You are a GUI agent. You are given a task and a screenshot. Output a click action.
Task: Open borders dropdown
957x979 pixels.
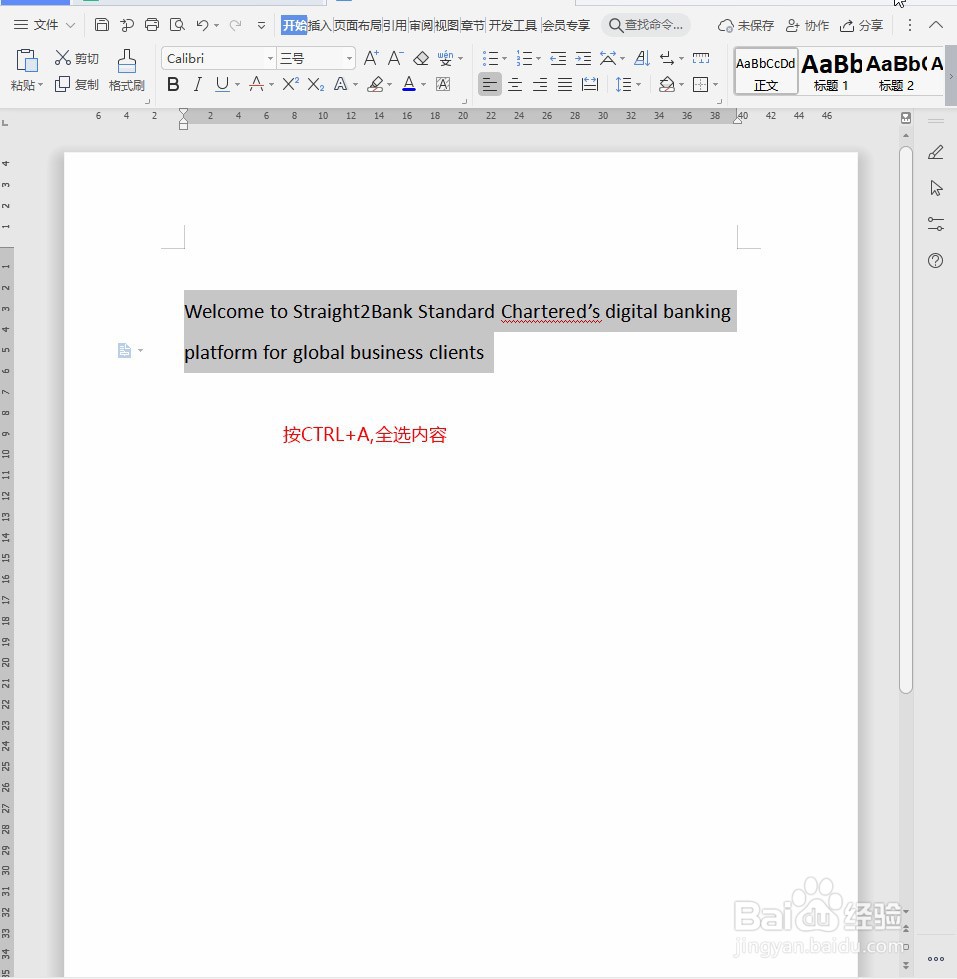click(x=715, y=84)
